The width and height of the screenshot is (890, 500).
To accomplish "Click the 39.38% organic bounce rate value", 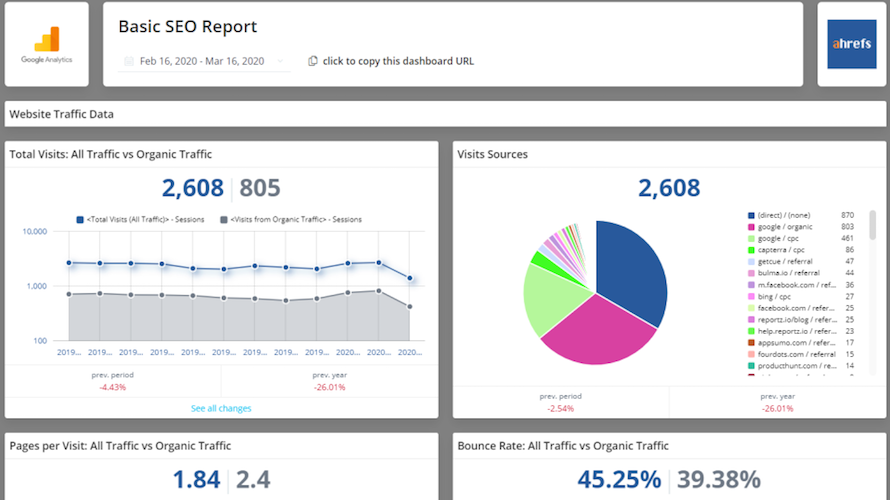I will click(719, 480).
